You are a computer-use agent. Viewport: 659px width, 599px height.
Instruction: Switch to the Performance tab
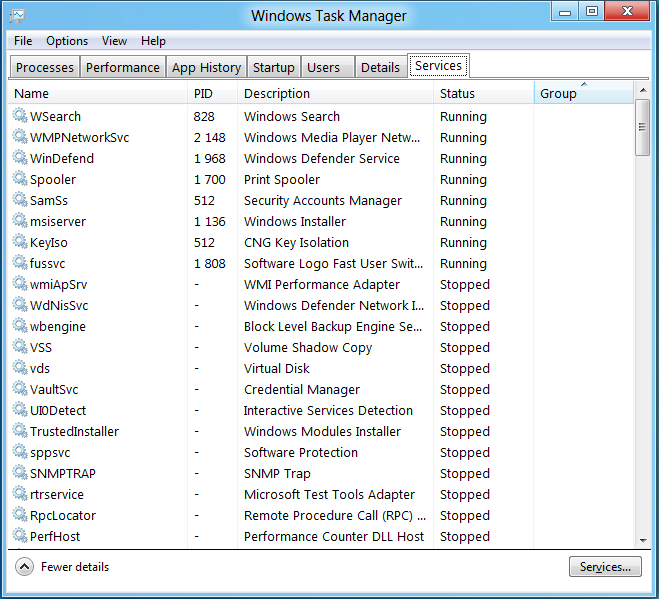coord(123,67)
